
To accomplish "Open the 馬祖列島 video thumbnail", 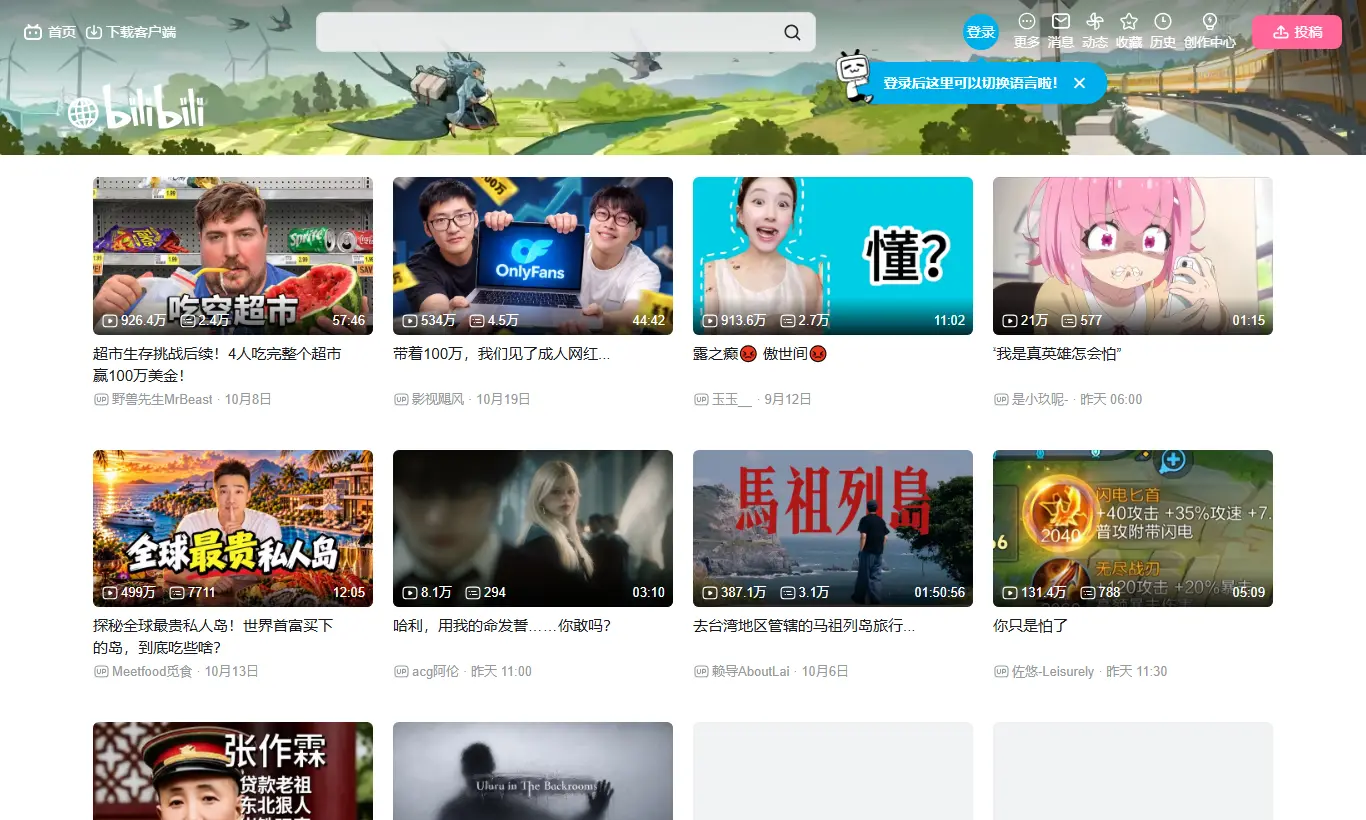I will point(833,528).
